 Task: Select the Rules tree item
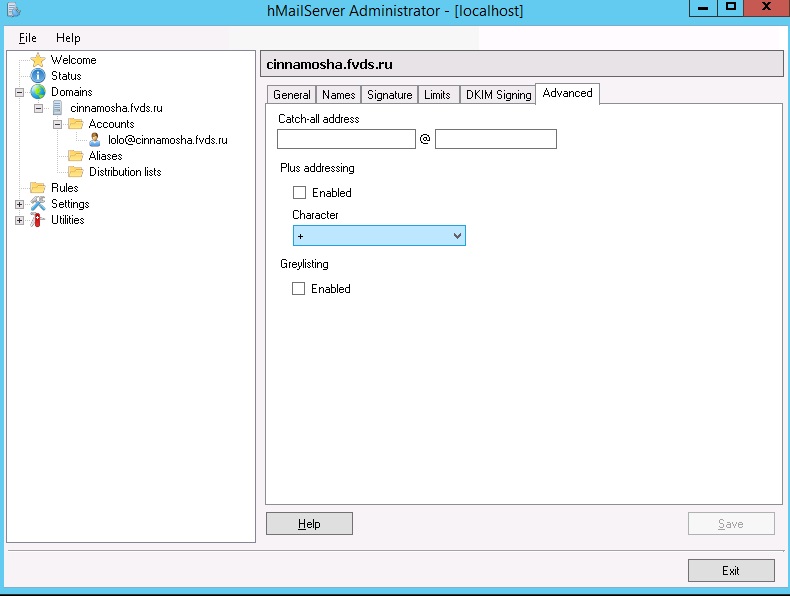64,188
